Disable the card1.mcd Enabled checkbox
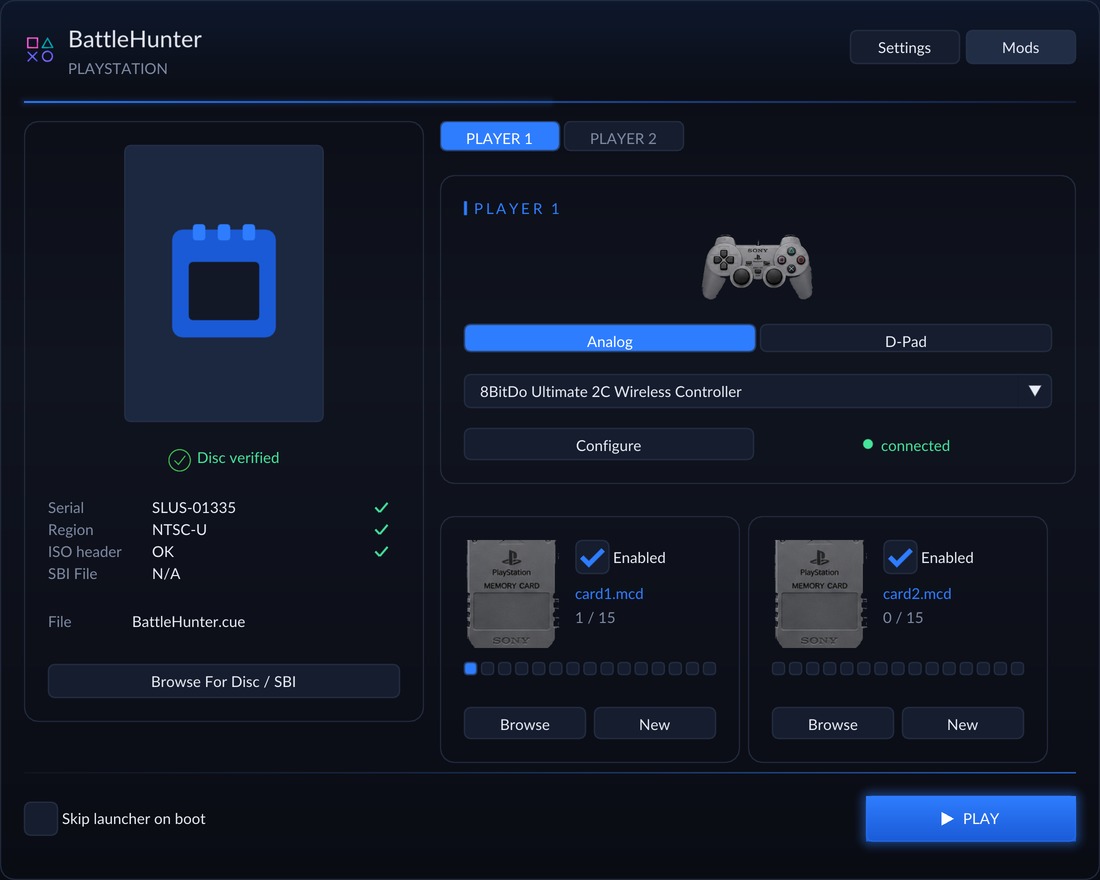This screenshot has height=880, width=1100. pyautogui.click(x=592, y=557)
